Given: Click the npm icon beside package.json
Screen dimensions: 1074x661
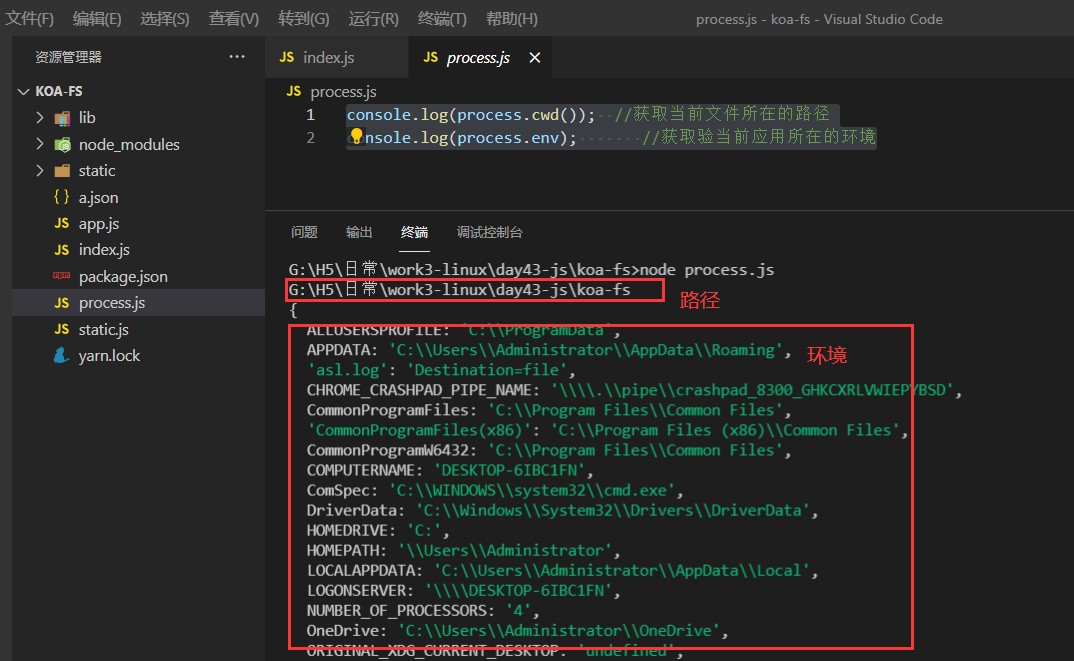Looking at the screenshot, I should click(x=62, y=276).
